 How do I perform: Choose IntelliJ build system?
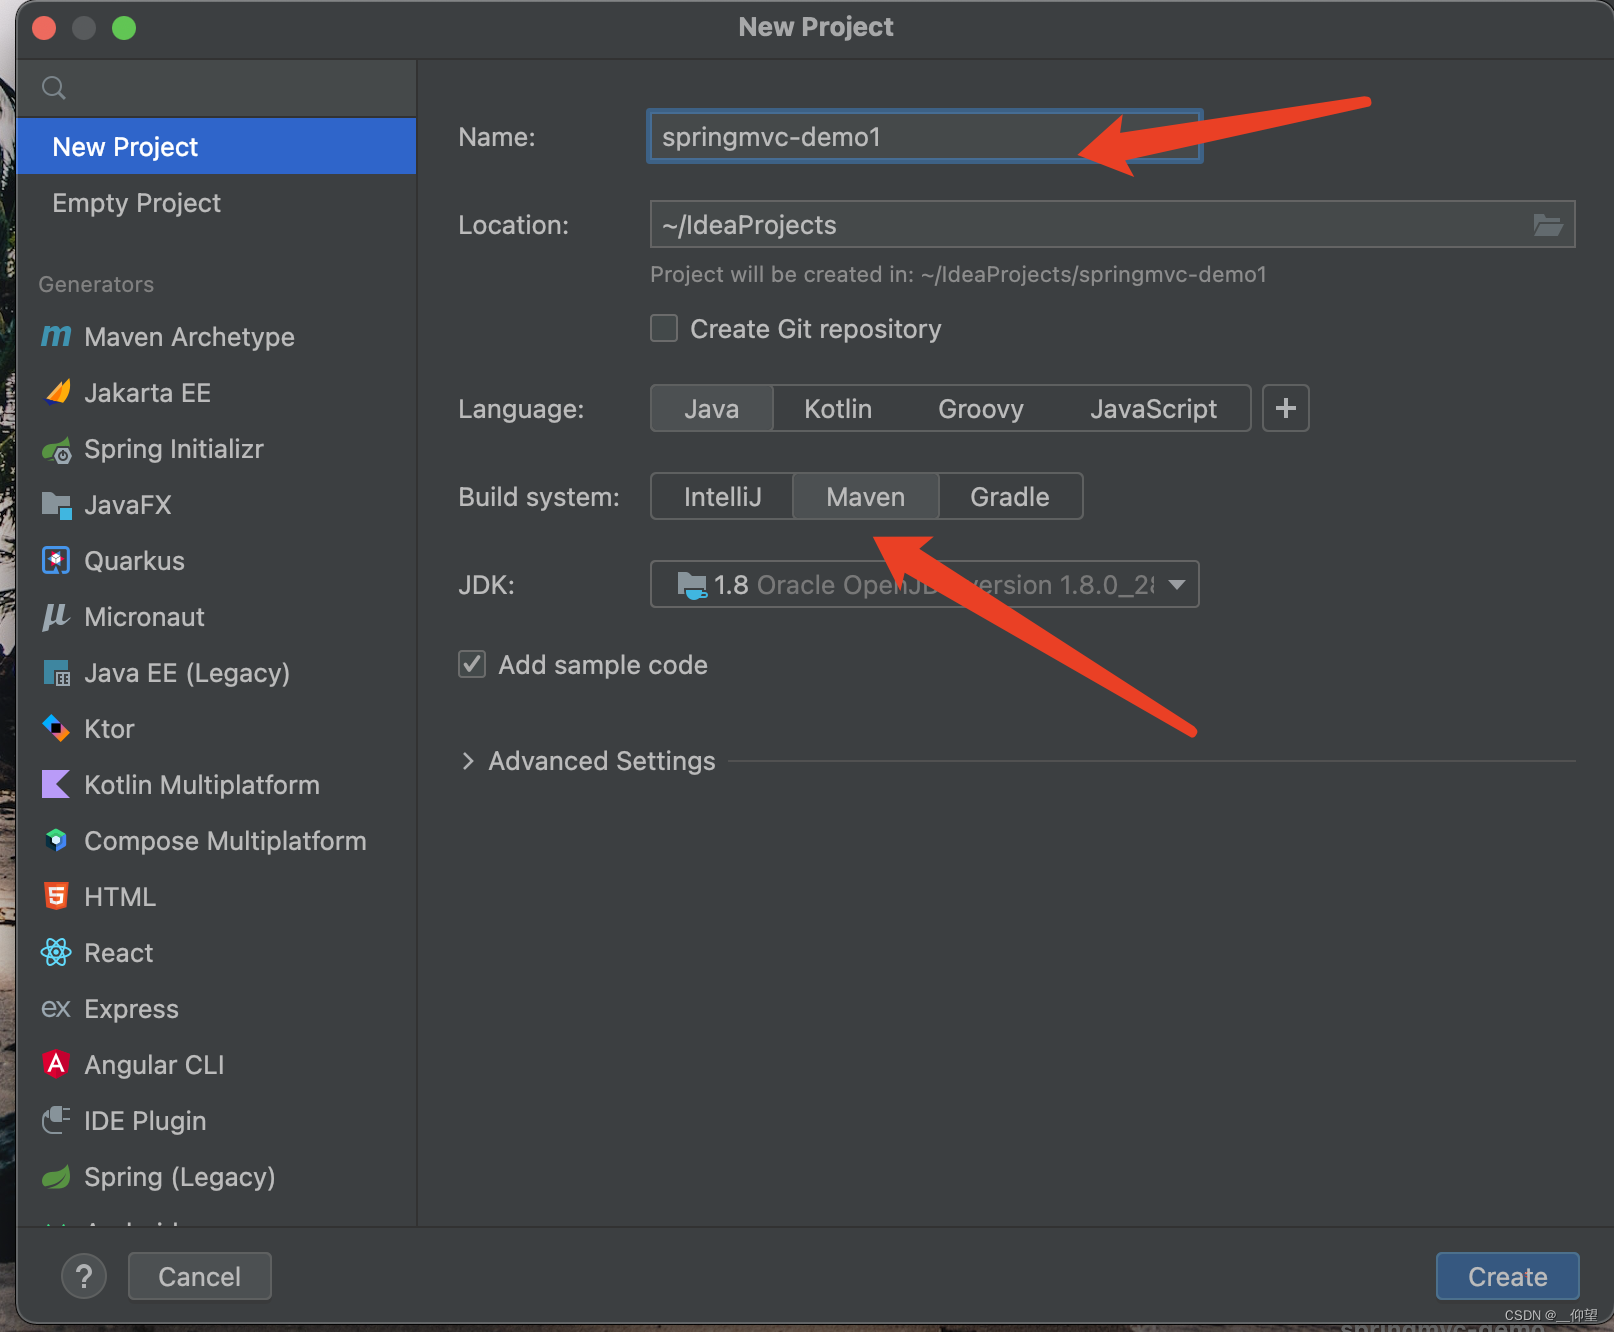[x=723, y=497]
